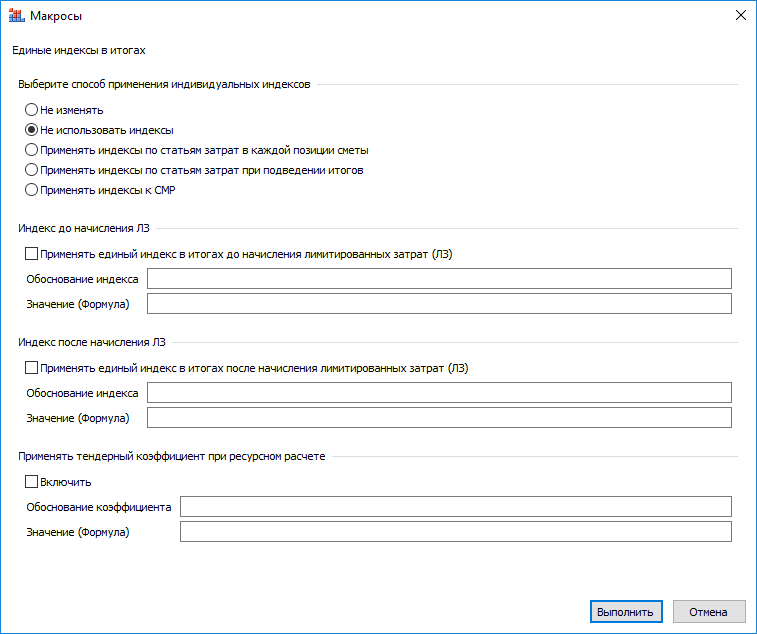The height and width of the screenshot is (634, 757).
Task: Click 'Обоснование индекса' field under Индекс до начисления ЛЗ
Action: [439, 278]
